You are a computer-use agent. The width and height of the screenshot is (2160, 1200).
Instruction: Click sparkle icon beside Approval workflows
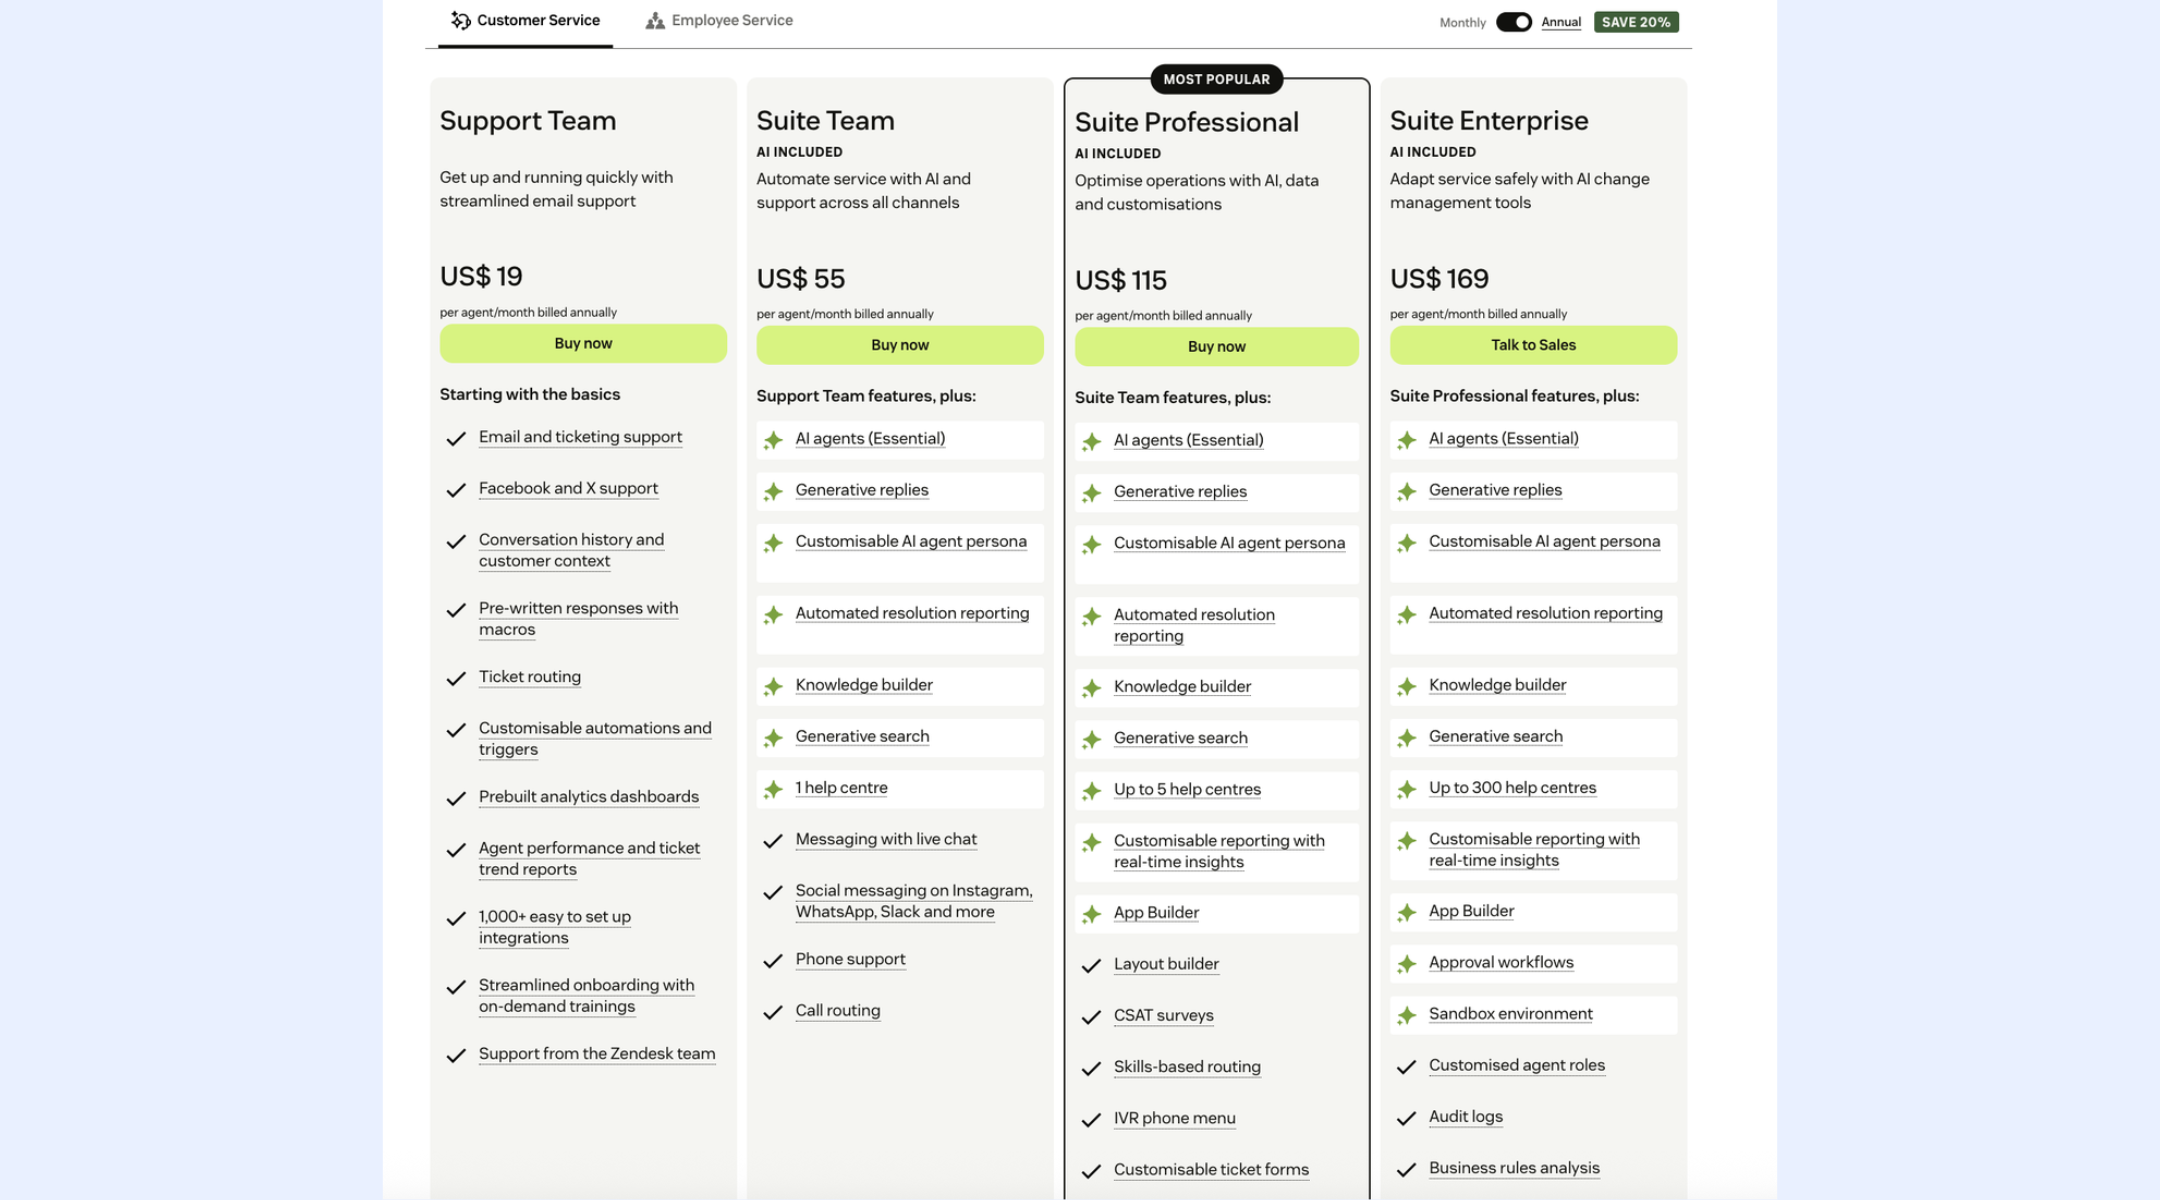(x=1407, y=964)
